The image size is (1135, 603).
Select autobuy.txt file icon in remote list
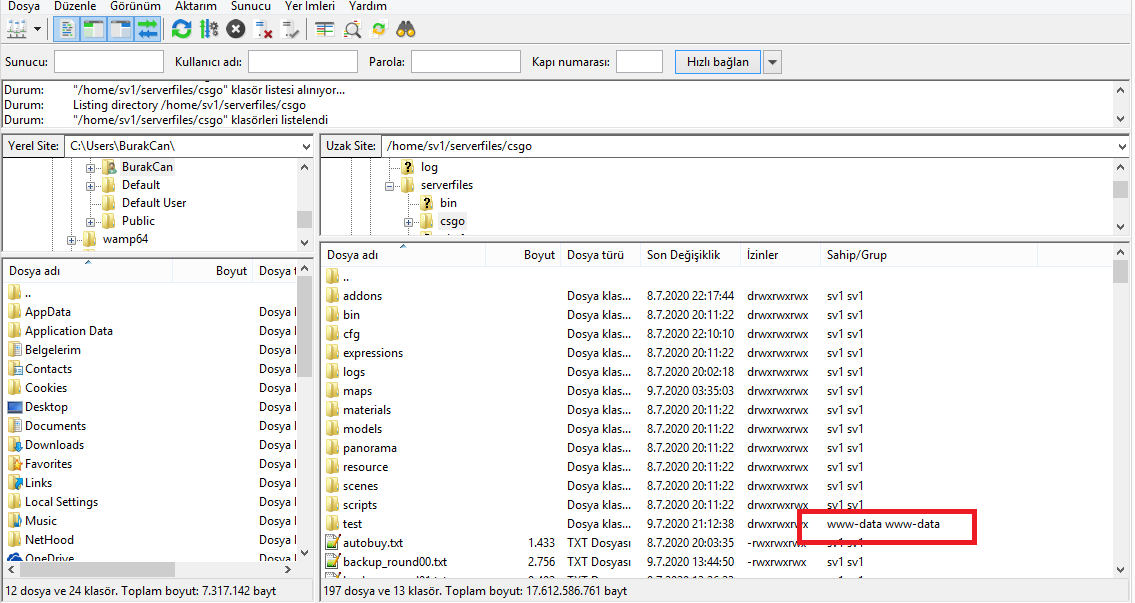pos(332,542)
